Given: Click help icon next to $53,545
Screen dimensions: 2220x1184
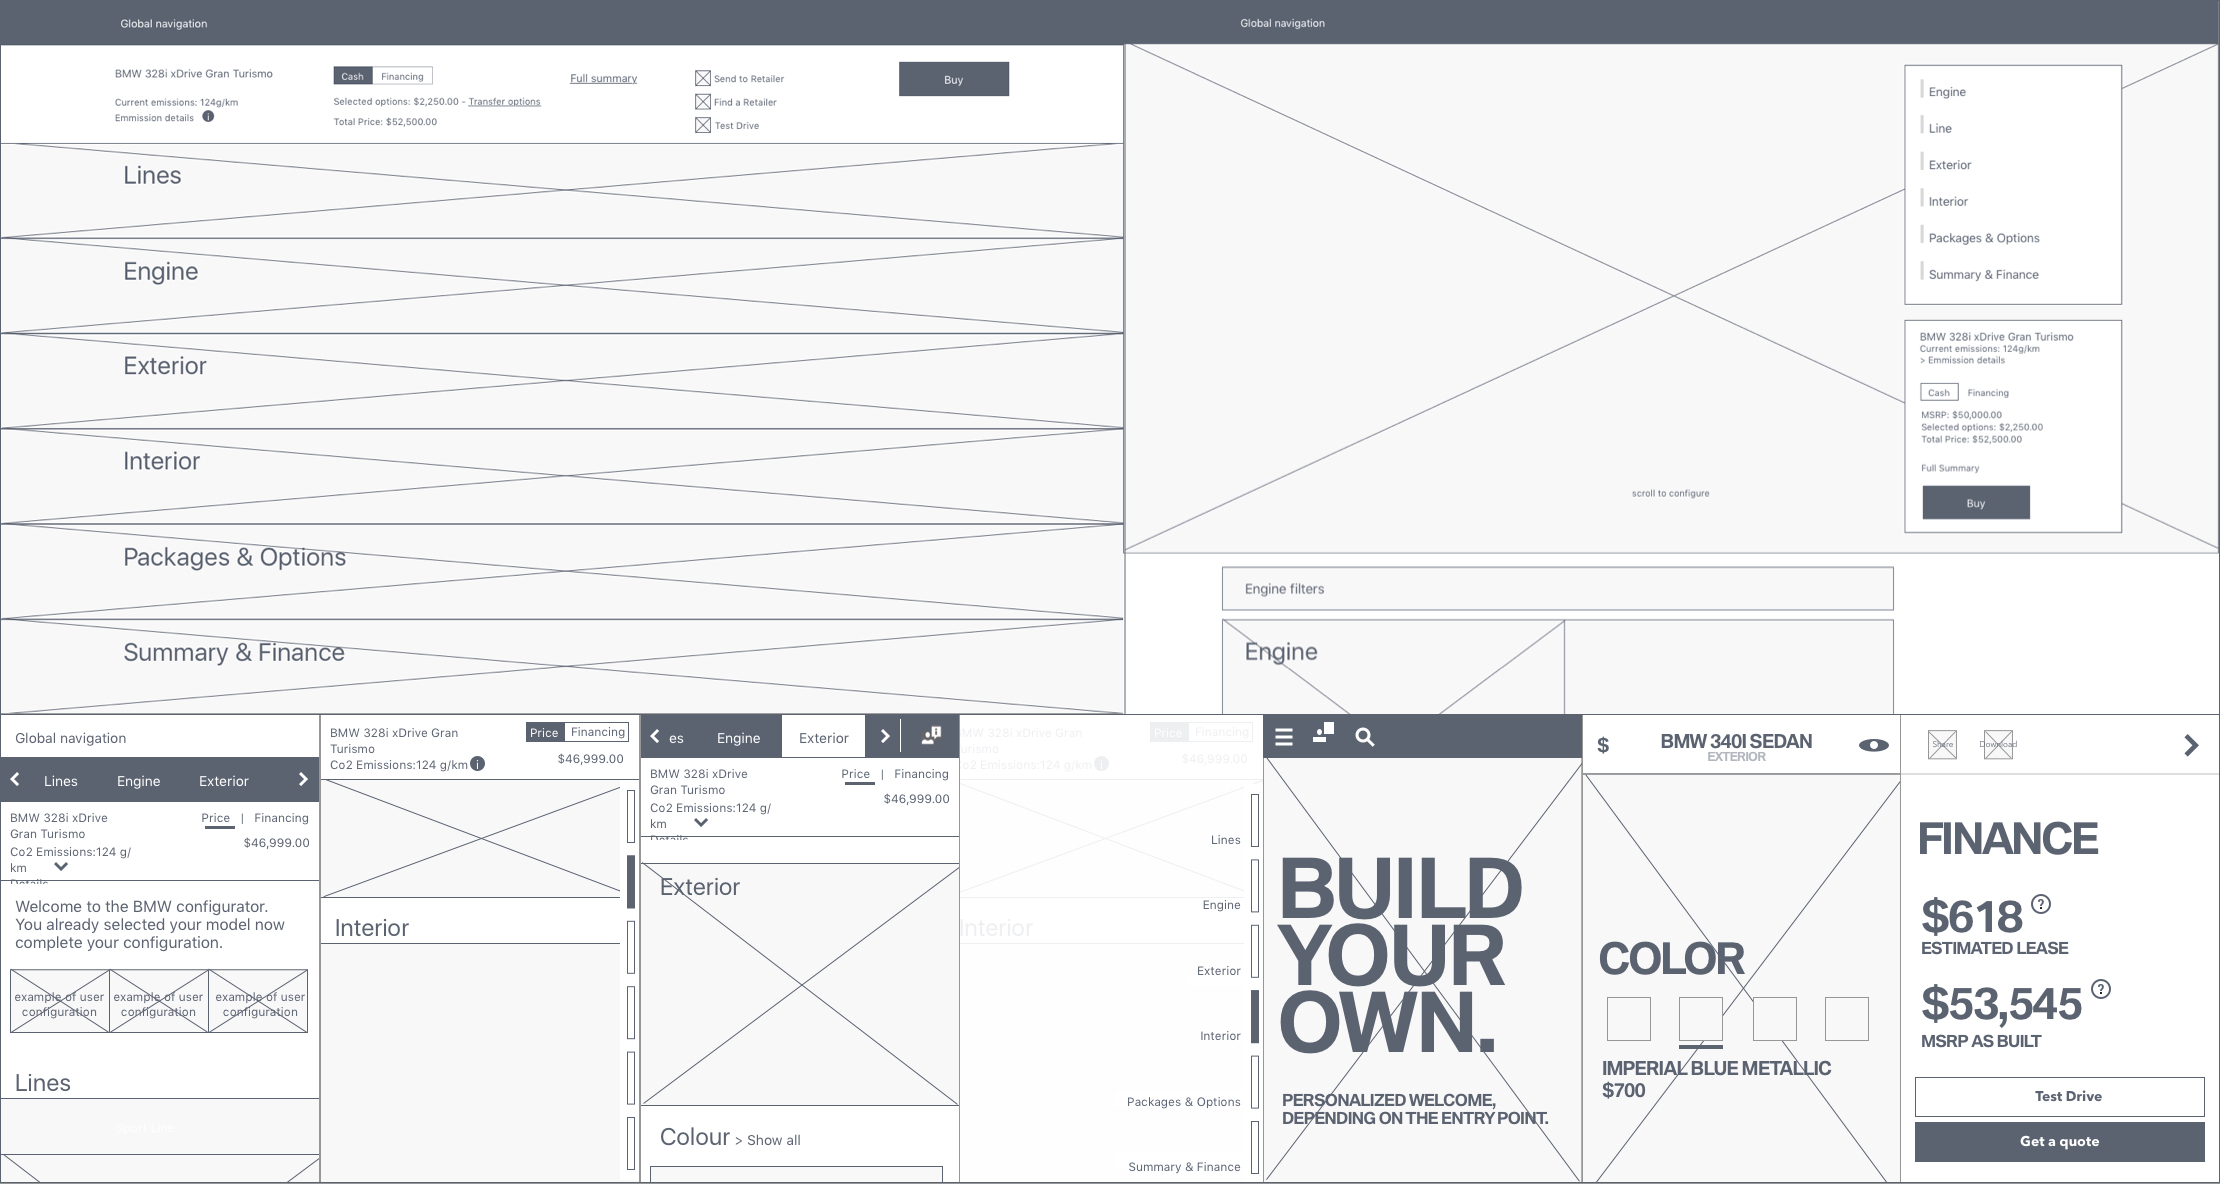Looking at the screenshot, I should 2101,989.
